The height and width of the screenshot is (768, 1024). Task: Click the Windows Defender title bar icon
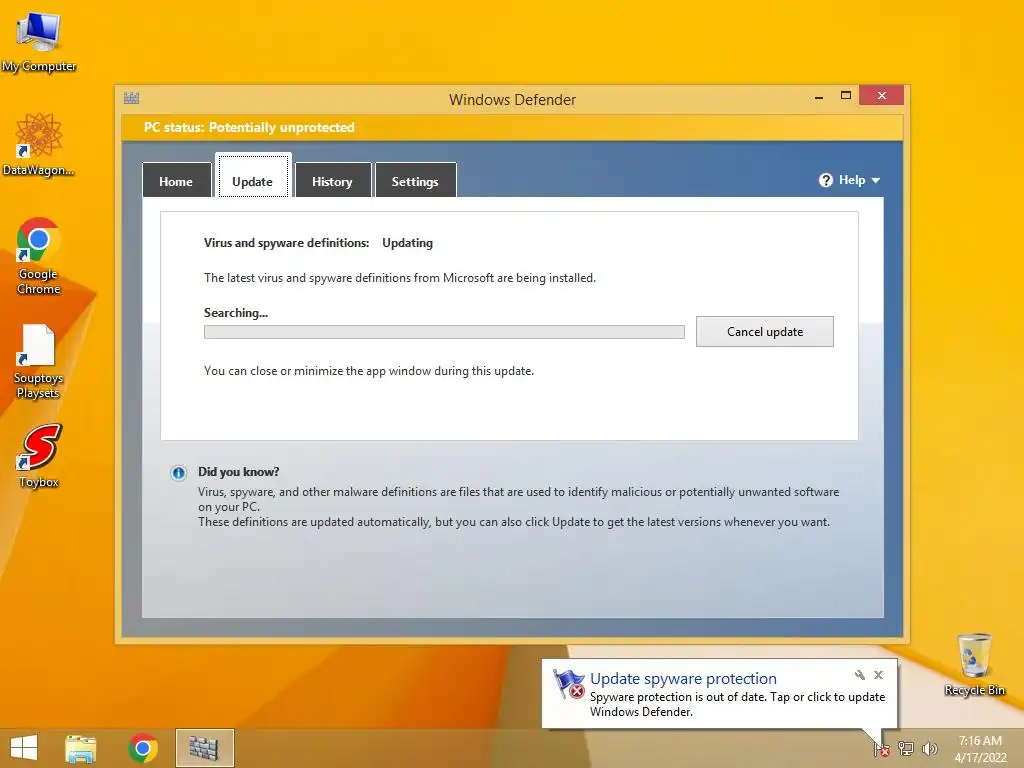click(131, 99)
